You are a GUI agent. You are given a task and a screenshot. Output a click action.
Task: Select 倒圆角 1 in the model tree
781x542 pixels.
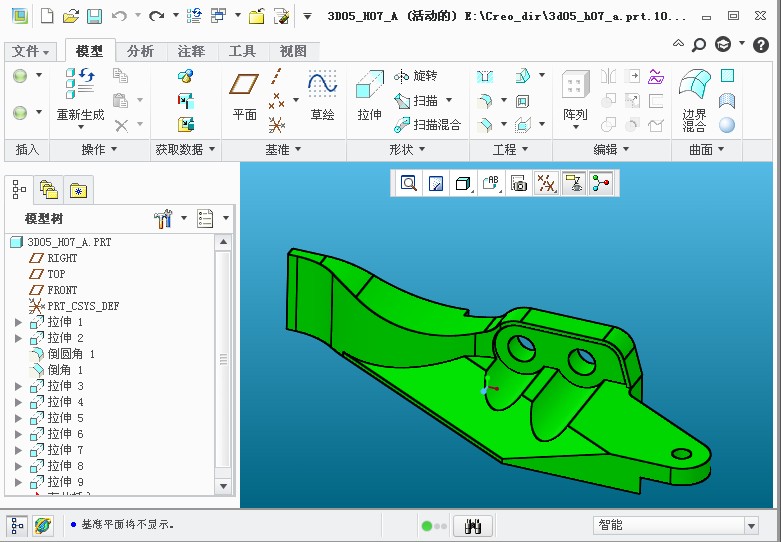pyautogui.click(x=70, y=354)
